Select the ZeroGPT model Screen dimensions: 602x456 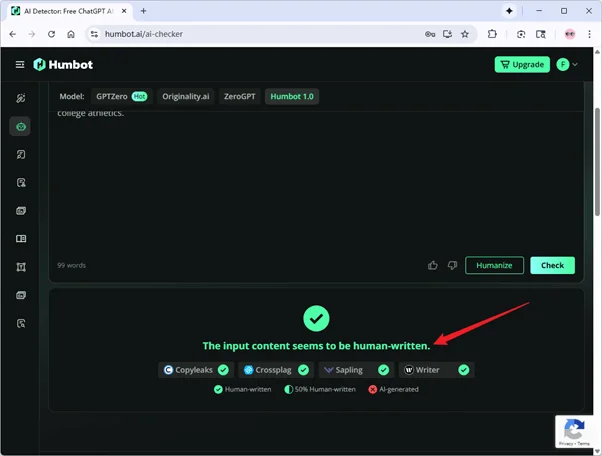pos(239,97)
